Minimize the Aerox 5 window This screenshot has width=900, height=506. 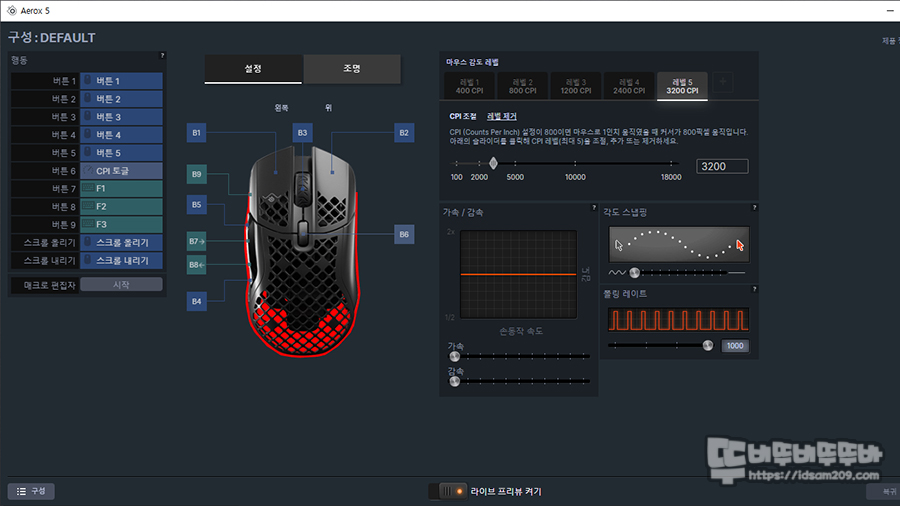pyautogui.click(x=890, y=11)
